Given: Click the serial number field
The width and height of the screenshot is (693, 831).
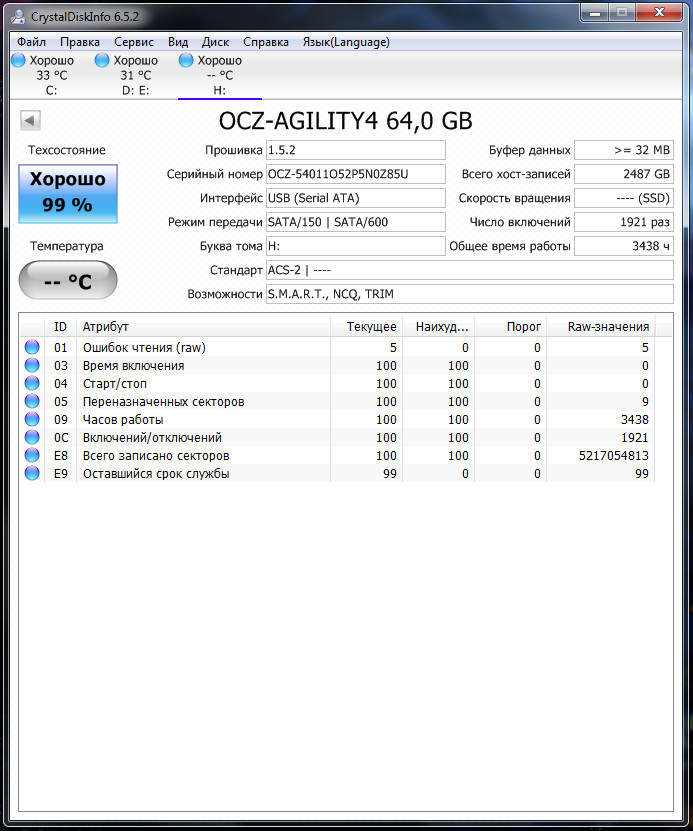Looking at the screenshot, I should (x=356, y=174).
